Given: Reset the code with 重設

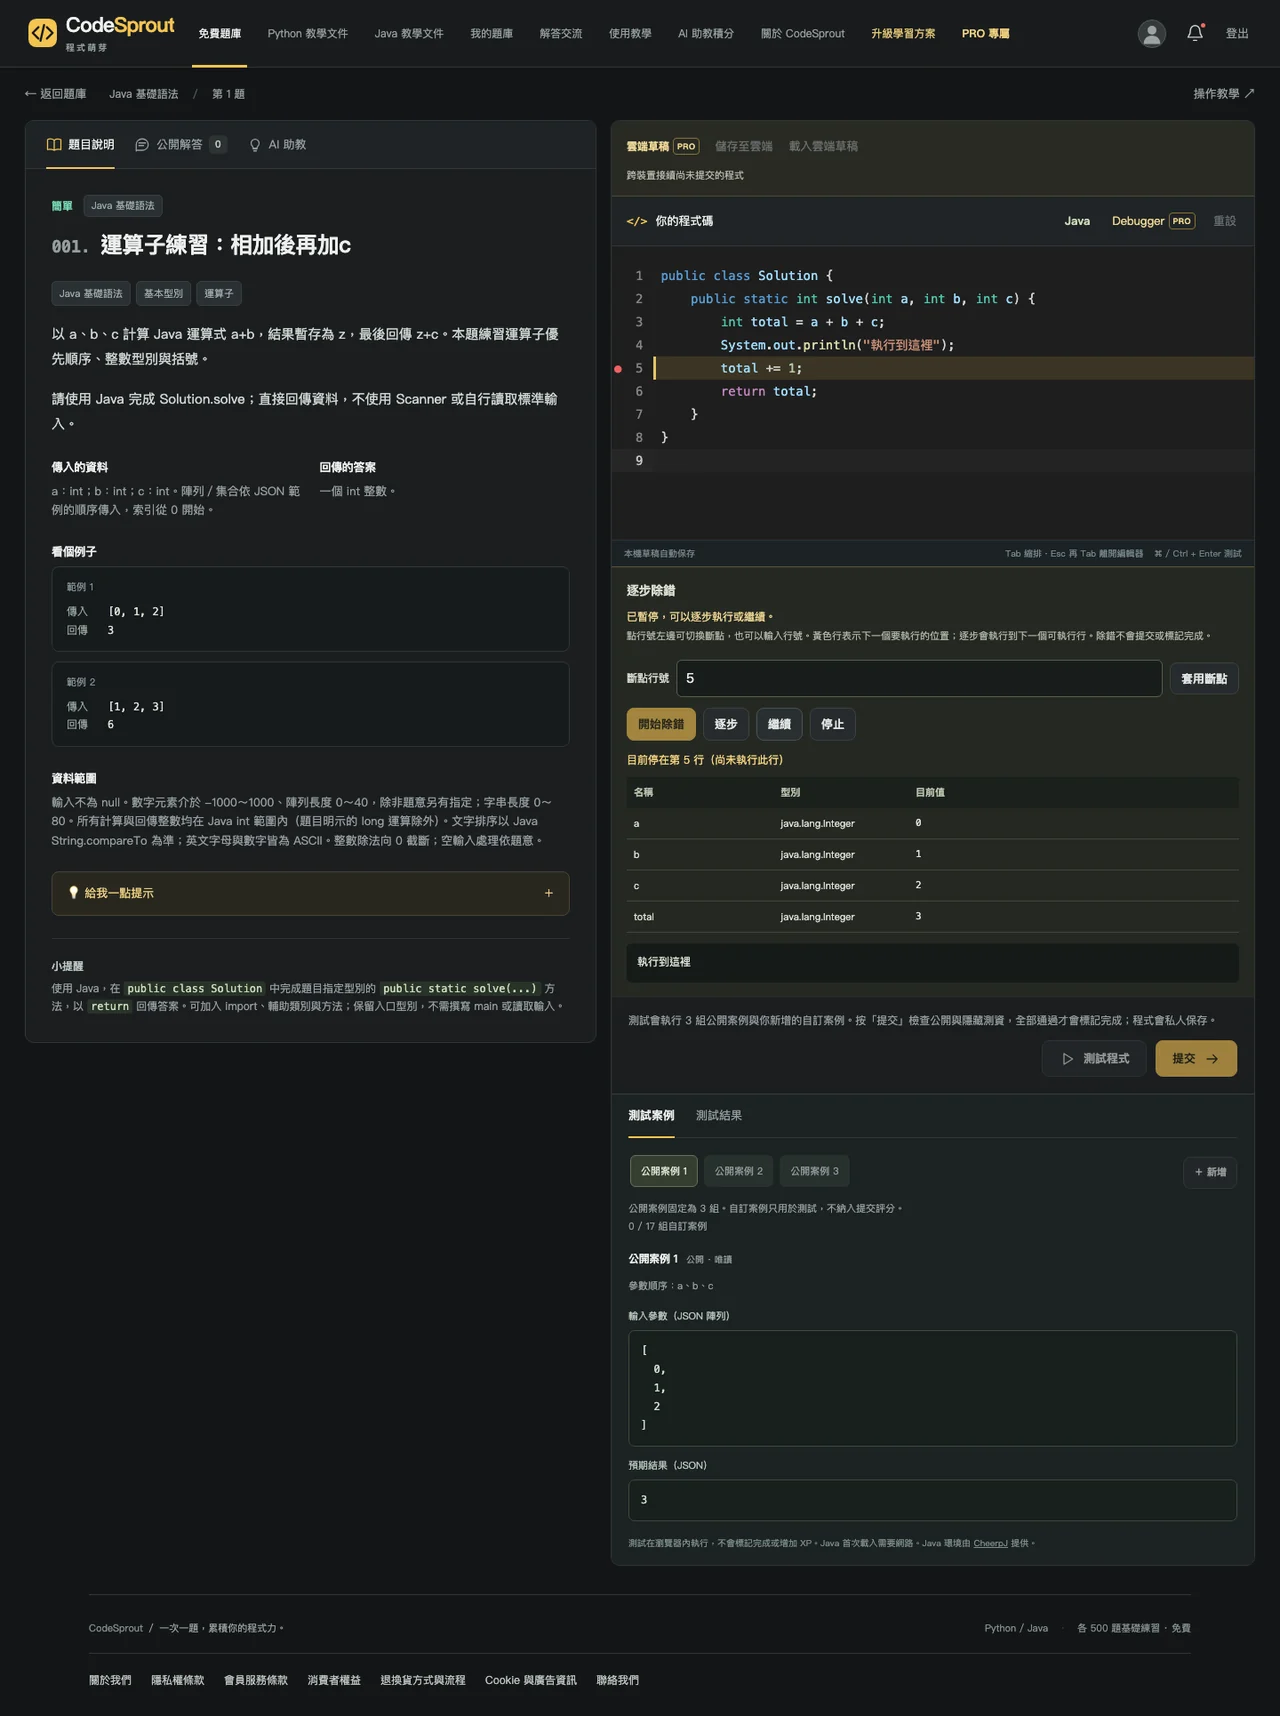Looking at the screenshot, I should [1225, 221].
